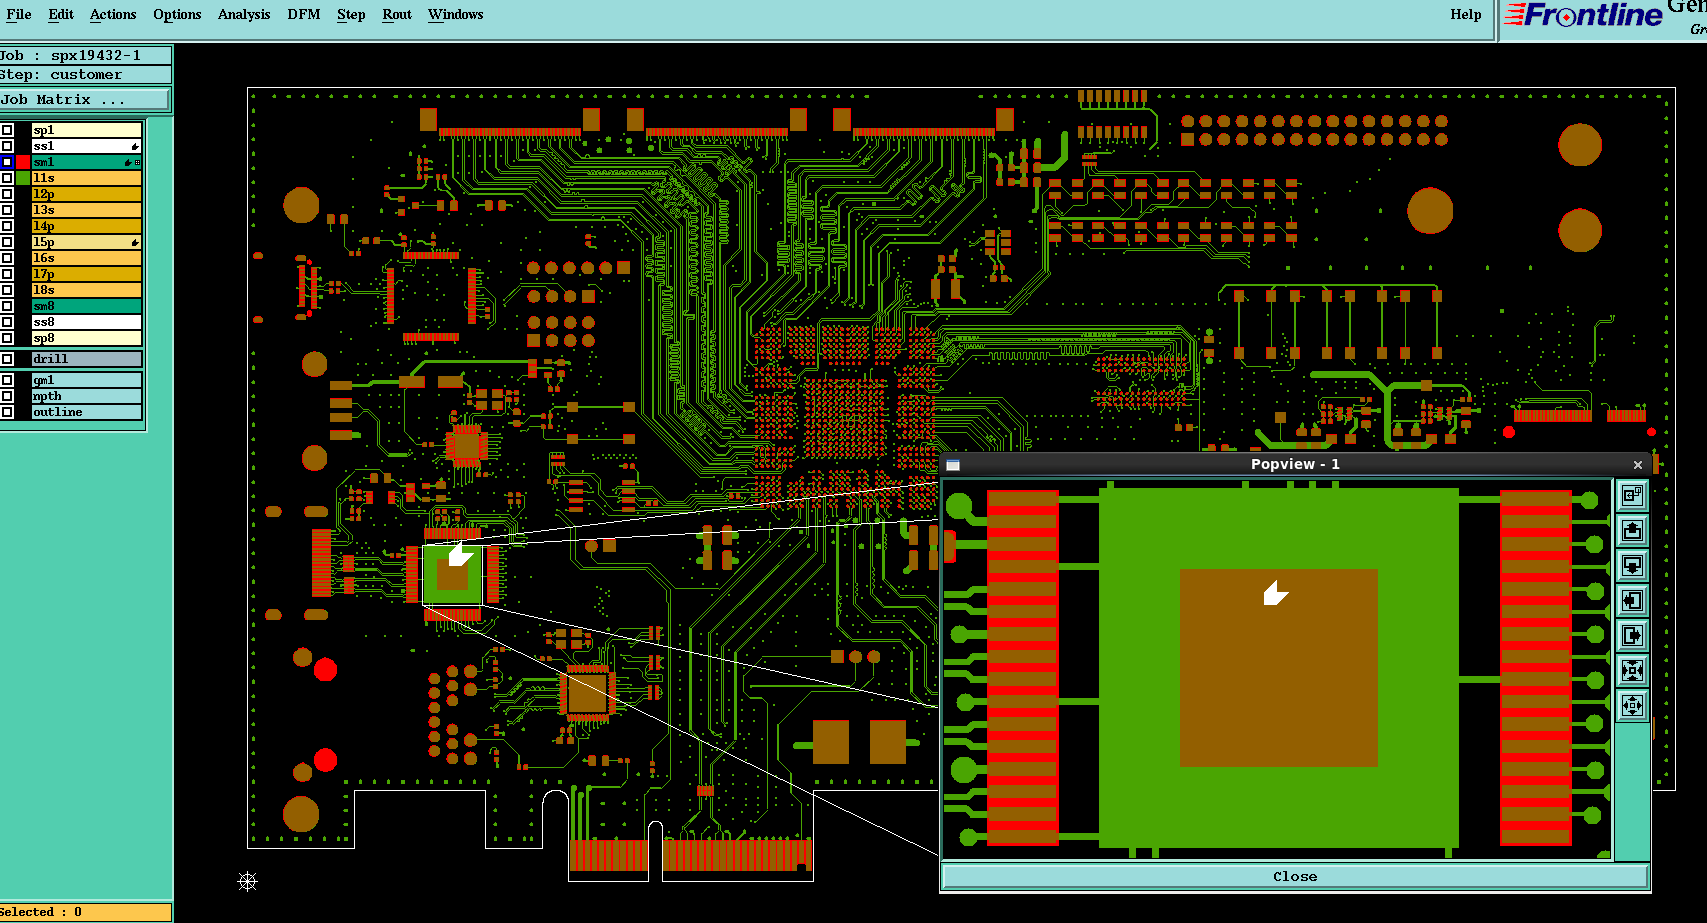Click the pan up icon in Popview
The height and width of the screenshot is (923, 1707).
1632,530
